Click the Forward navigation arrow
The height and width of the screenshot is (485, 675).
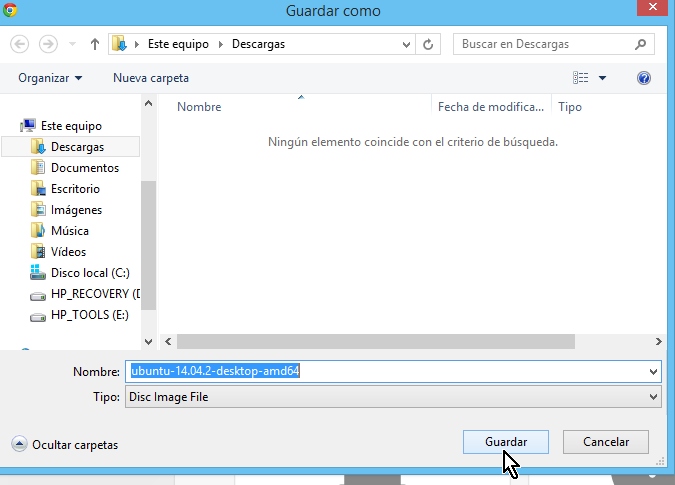(x=48, y=44)
